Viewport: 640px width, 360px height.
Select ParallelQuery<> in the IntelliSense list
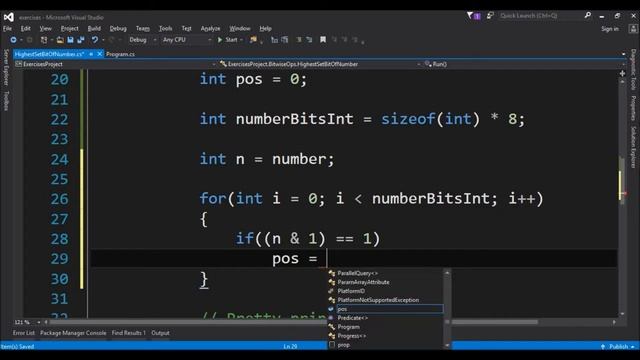pyautogui.click(x=386, y=273)
